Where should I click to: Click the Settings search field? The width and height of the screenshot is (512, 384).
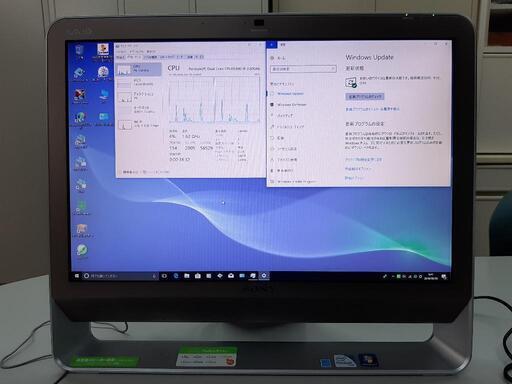tap(303, 69)
